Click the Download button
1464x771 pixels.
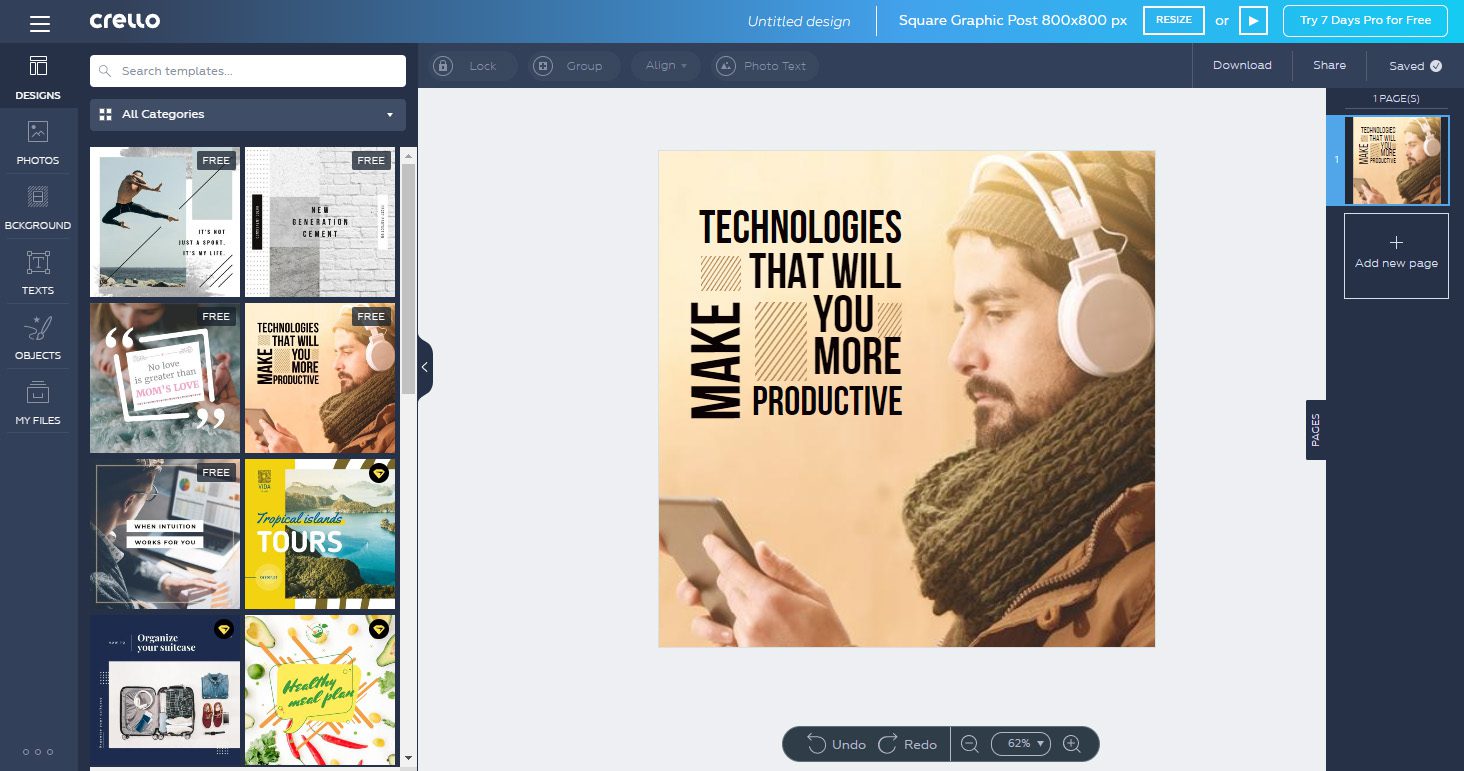click(x=1242, y=65)
